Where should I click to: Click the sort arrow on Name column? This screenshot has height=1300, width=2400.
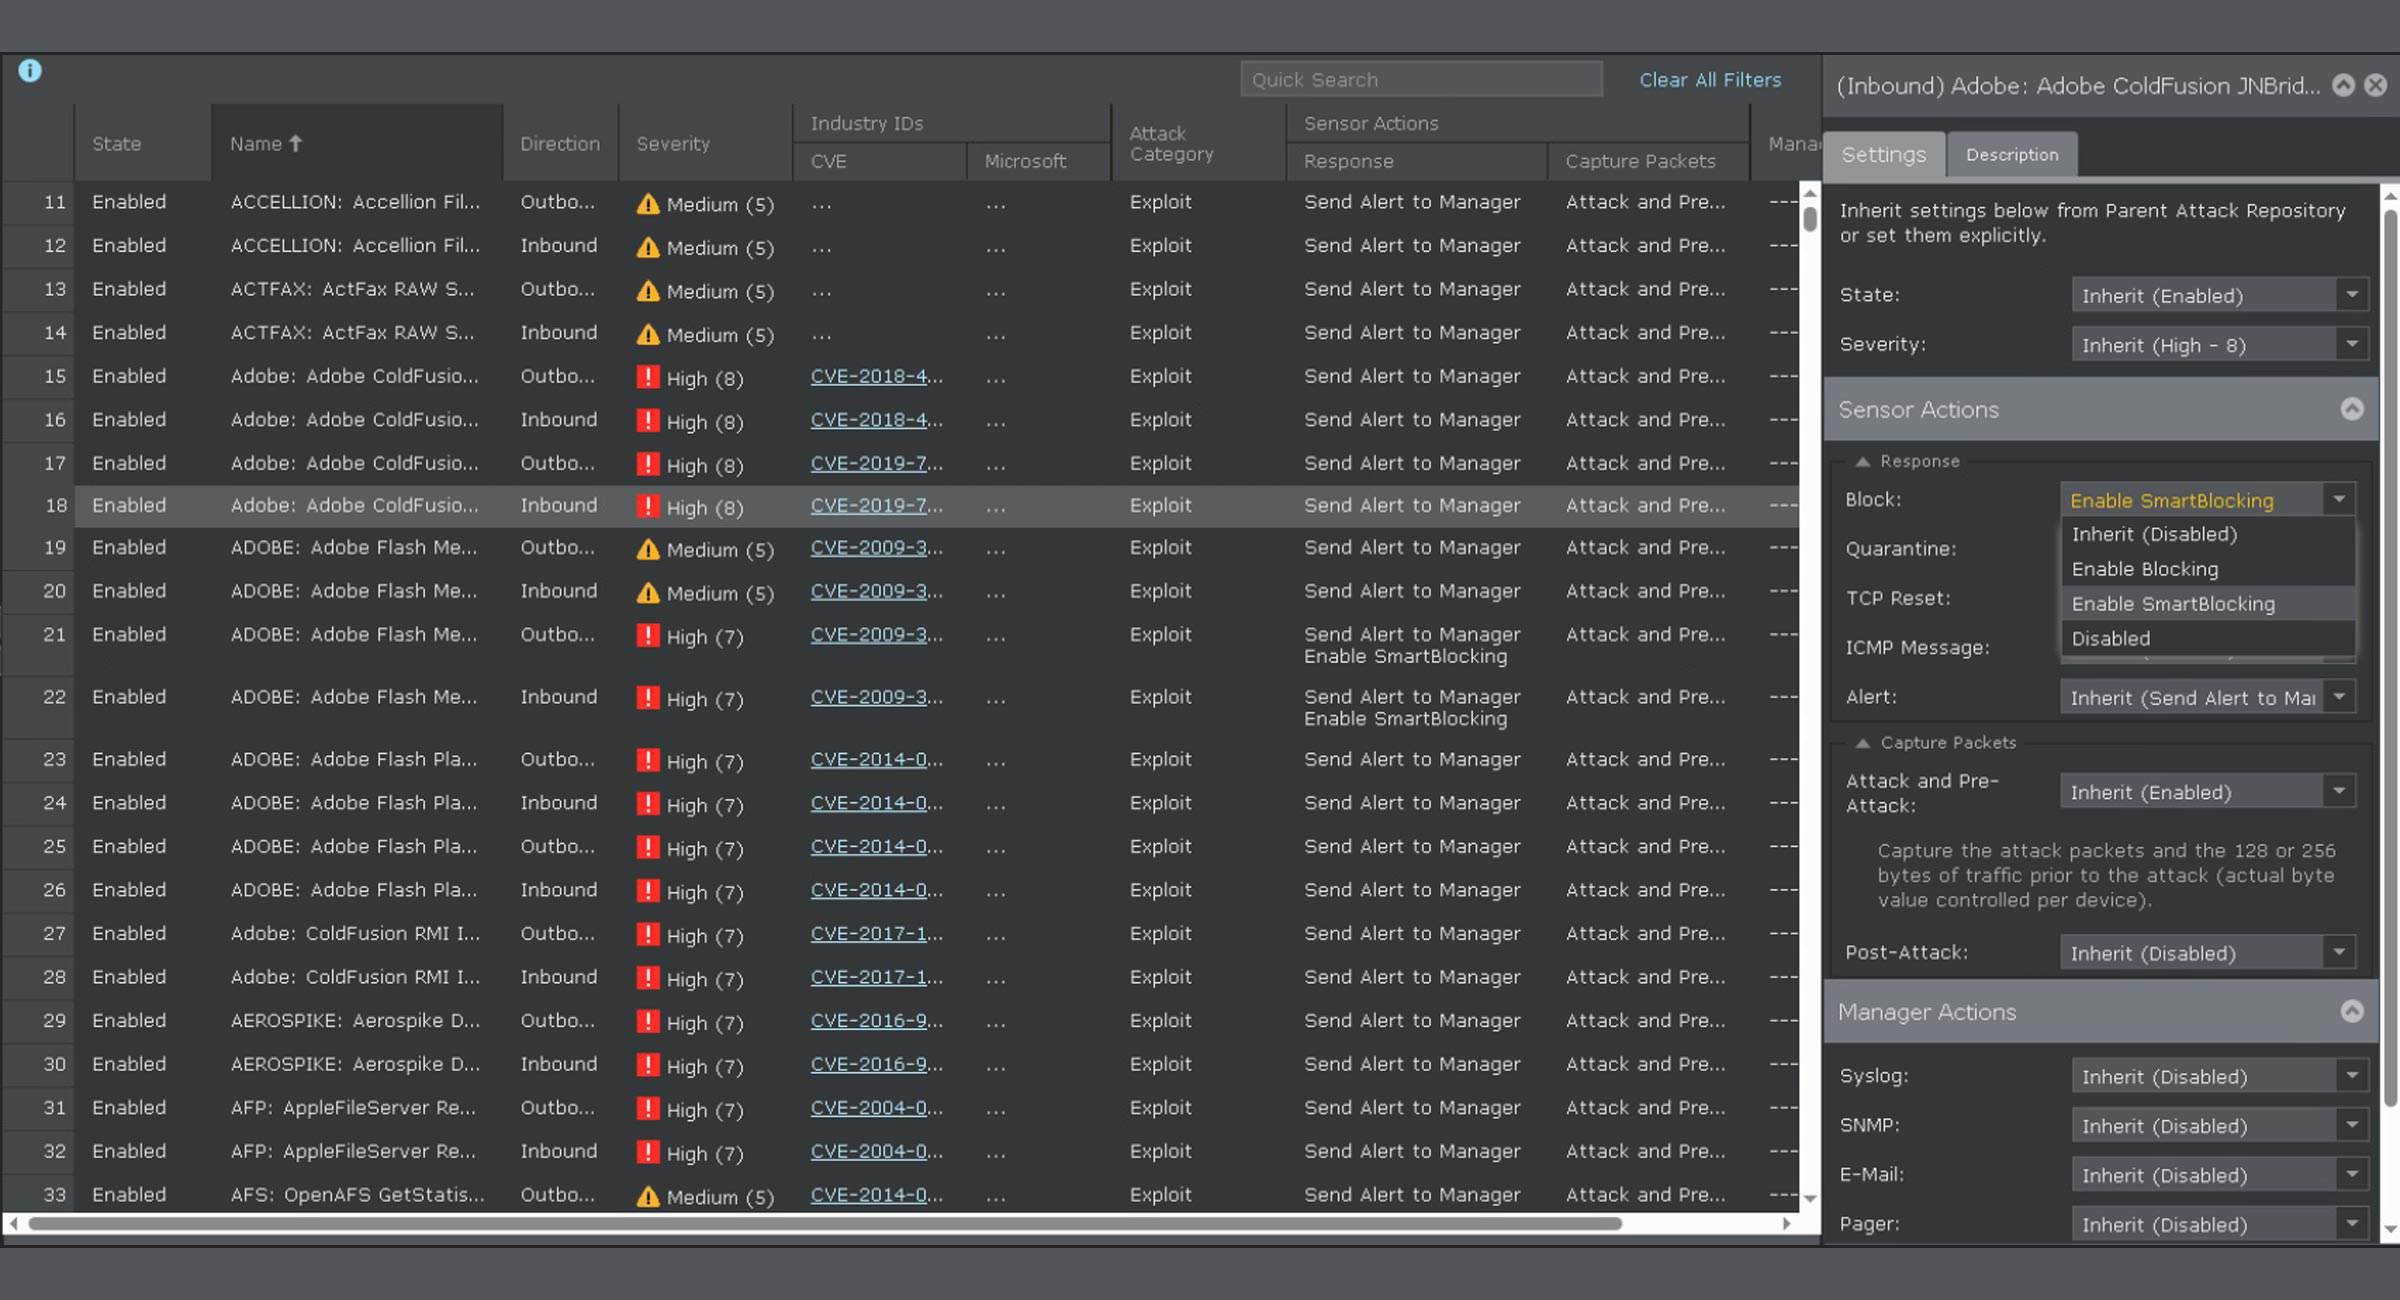point(295,143)
